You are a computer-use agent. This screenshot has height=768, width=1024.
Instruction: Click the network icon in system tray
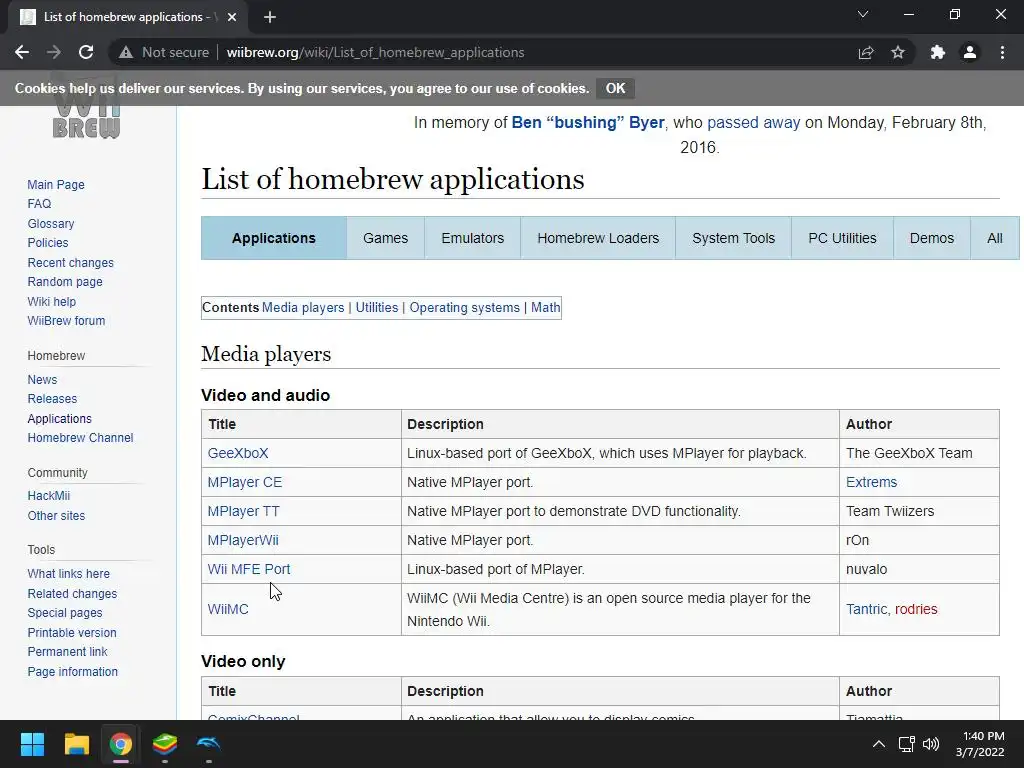point(906,744)
